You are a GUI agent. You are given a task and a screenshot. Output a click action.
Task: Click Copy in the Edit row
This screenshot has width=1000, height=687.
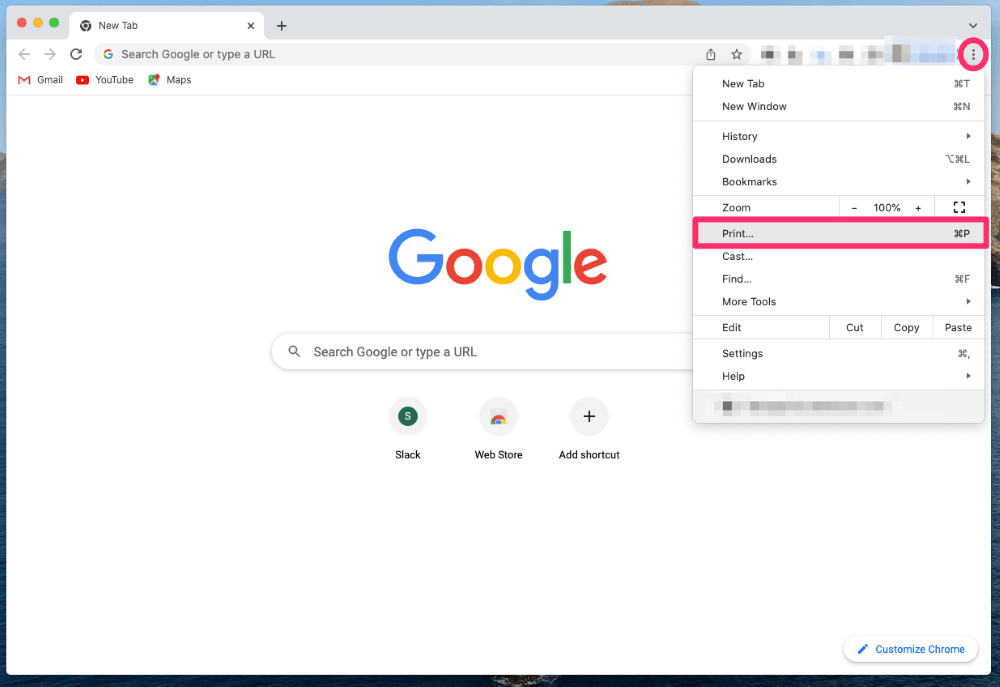(906, 327)
